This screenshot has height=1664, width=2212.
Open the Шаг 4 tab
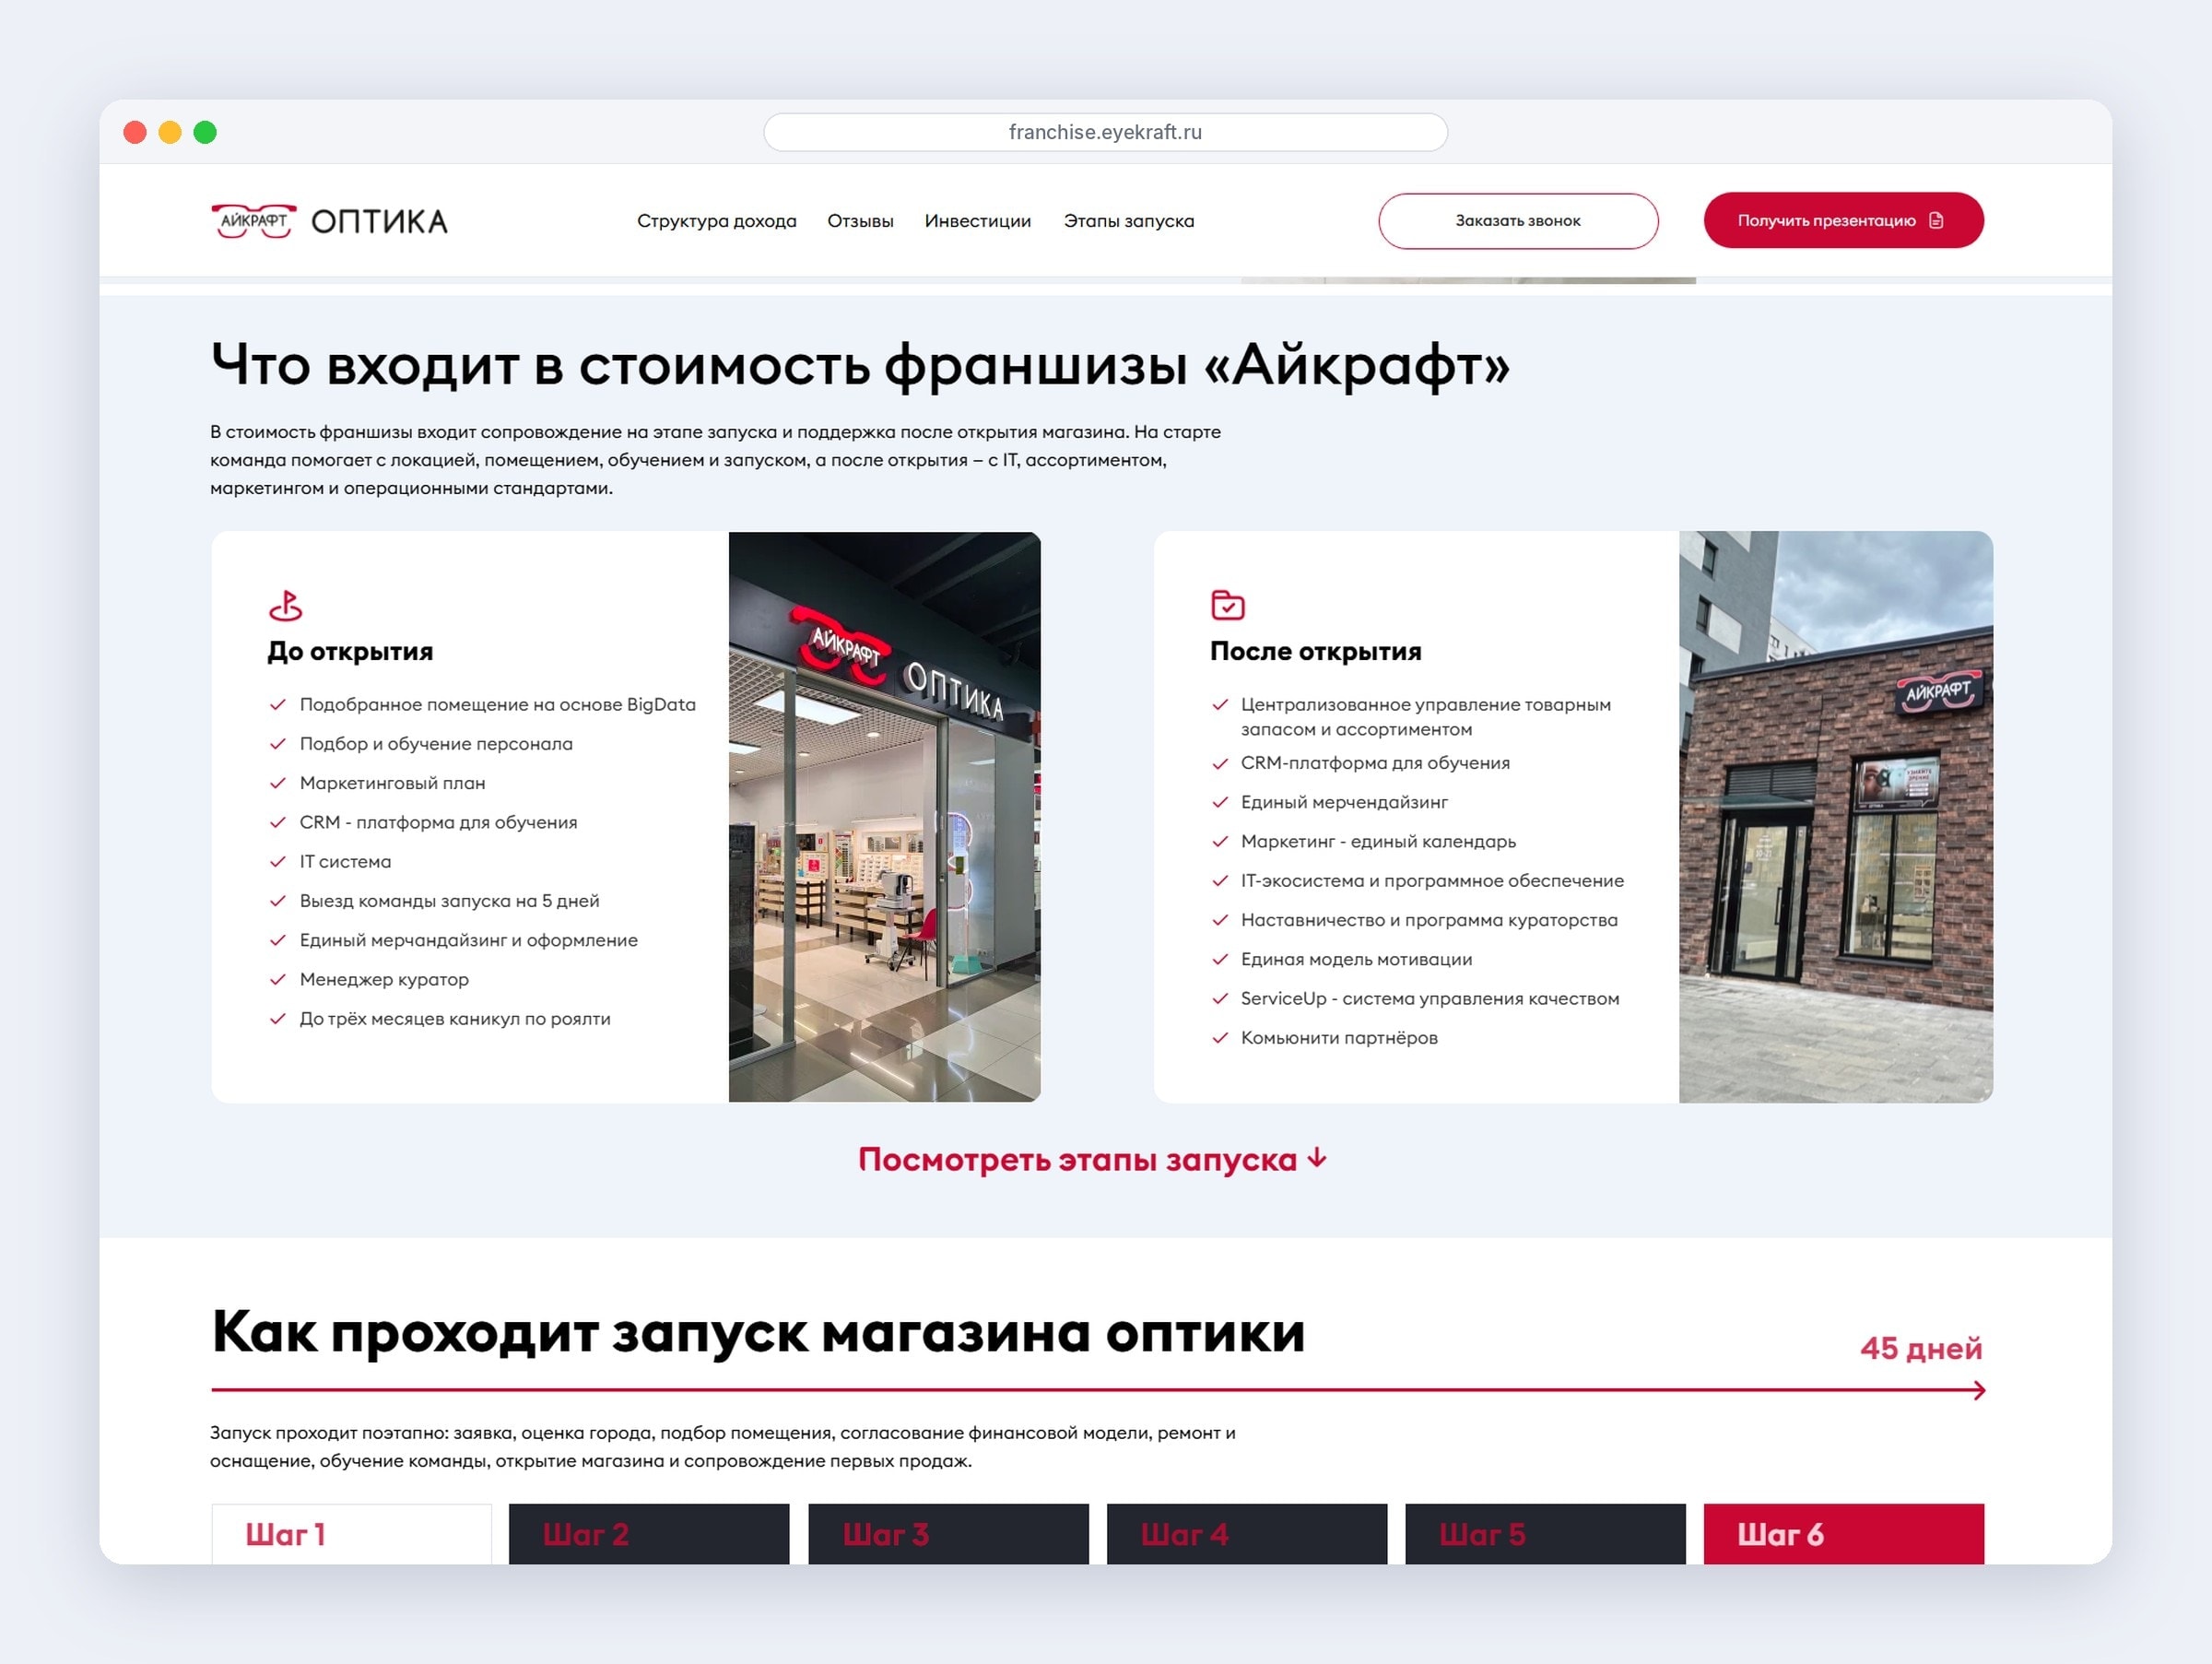coord(1247,1534)
